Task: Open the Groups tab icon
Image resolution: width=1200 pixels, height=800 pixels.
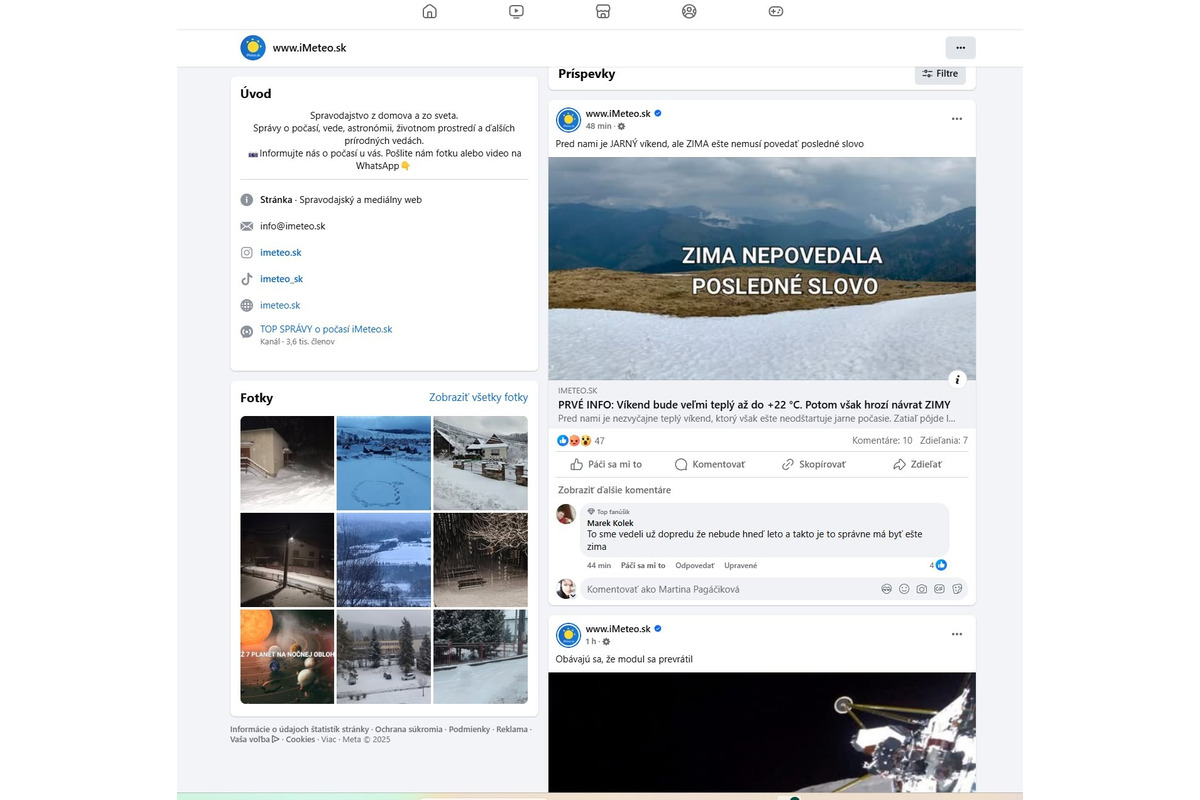Action: pyautogui.click(x=689, y=12)
